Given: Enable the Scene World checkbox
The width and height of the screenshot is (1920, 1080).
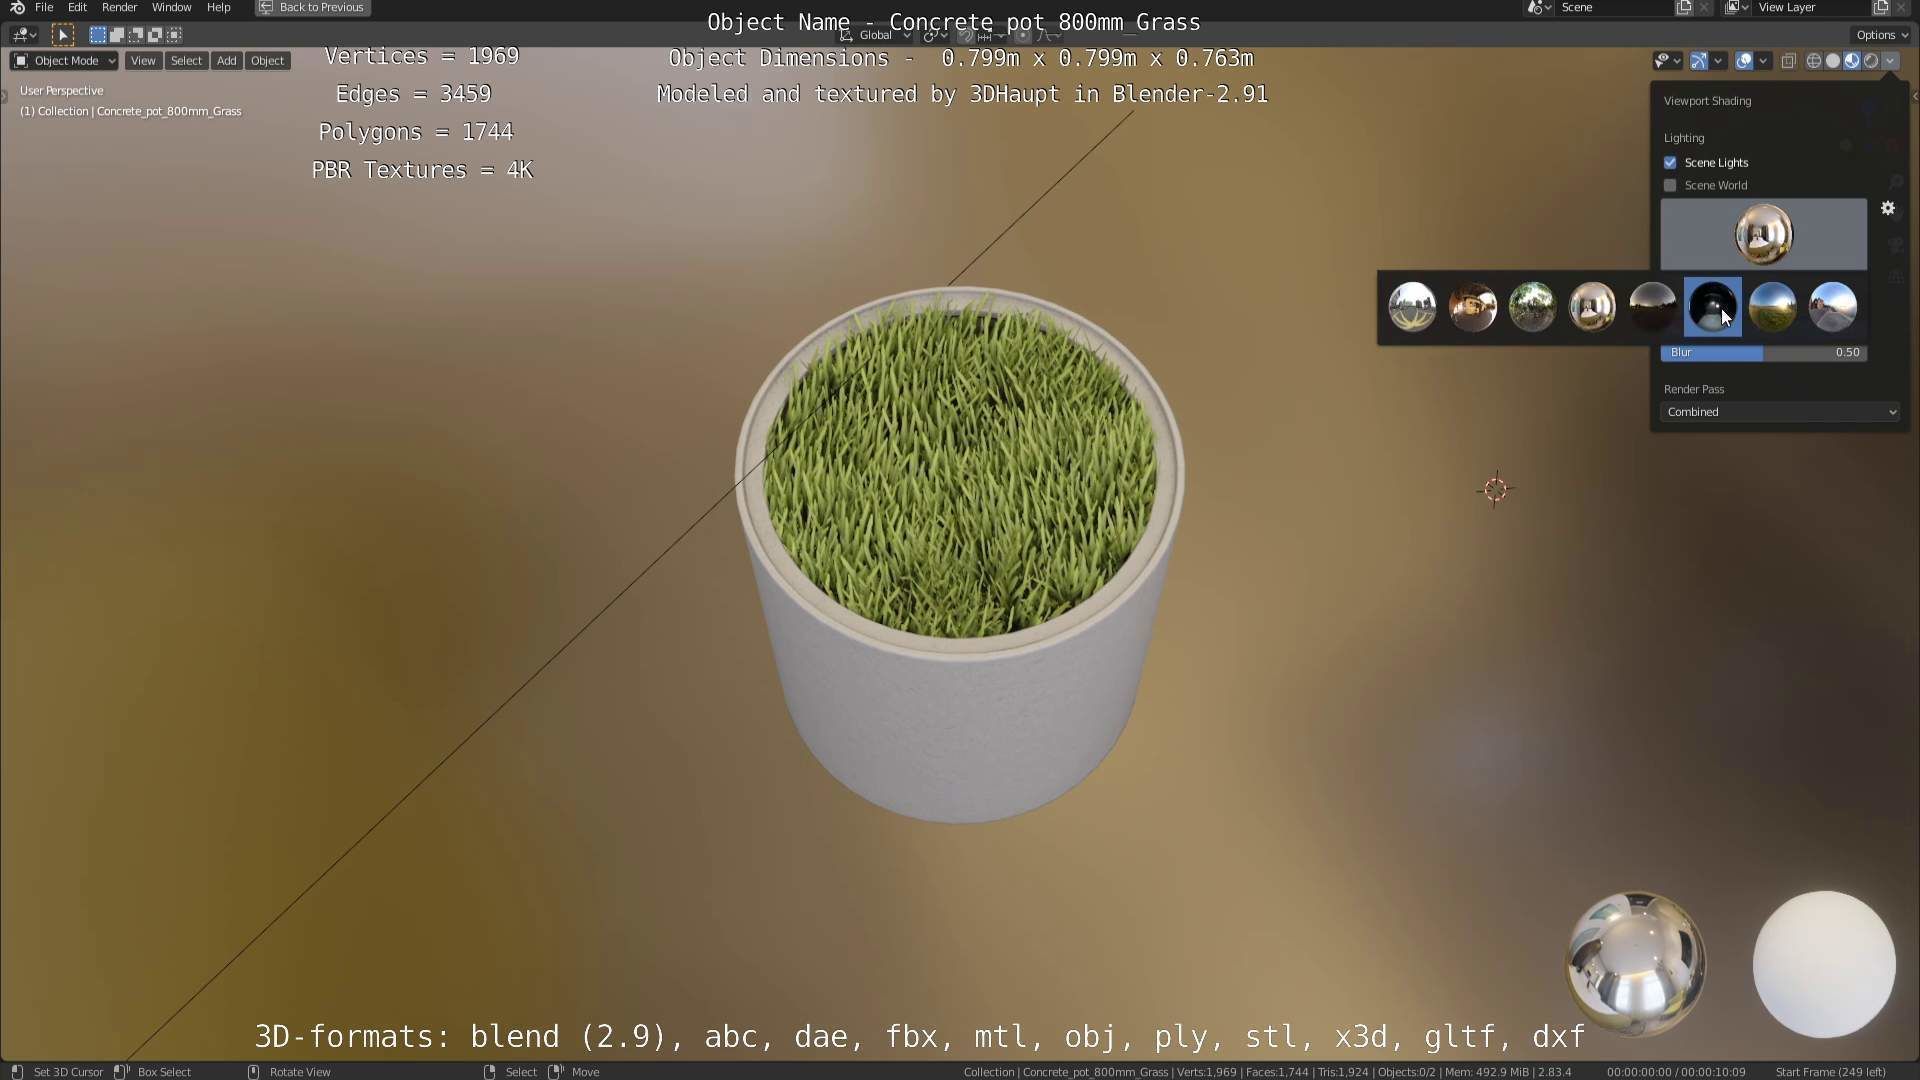Looking at the screenshot, I should [1670, 185].
